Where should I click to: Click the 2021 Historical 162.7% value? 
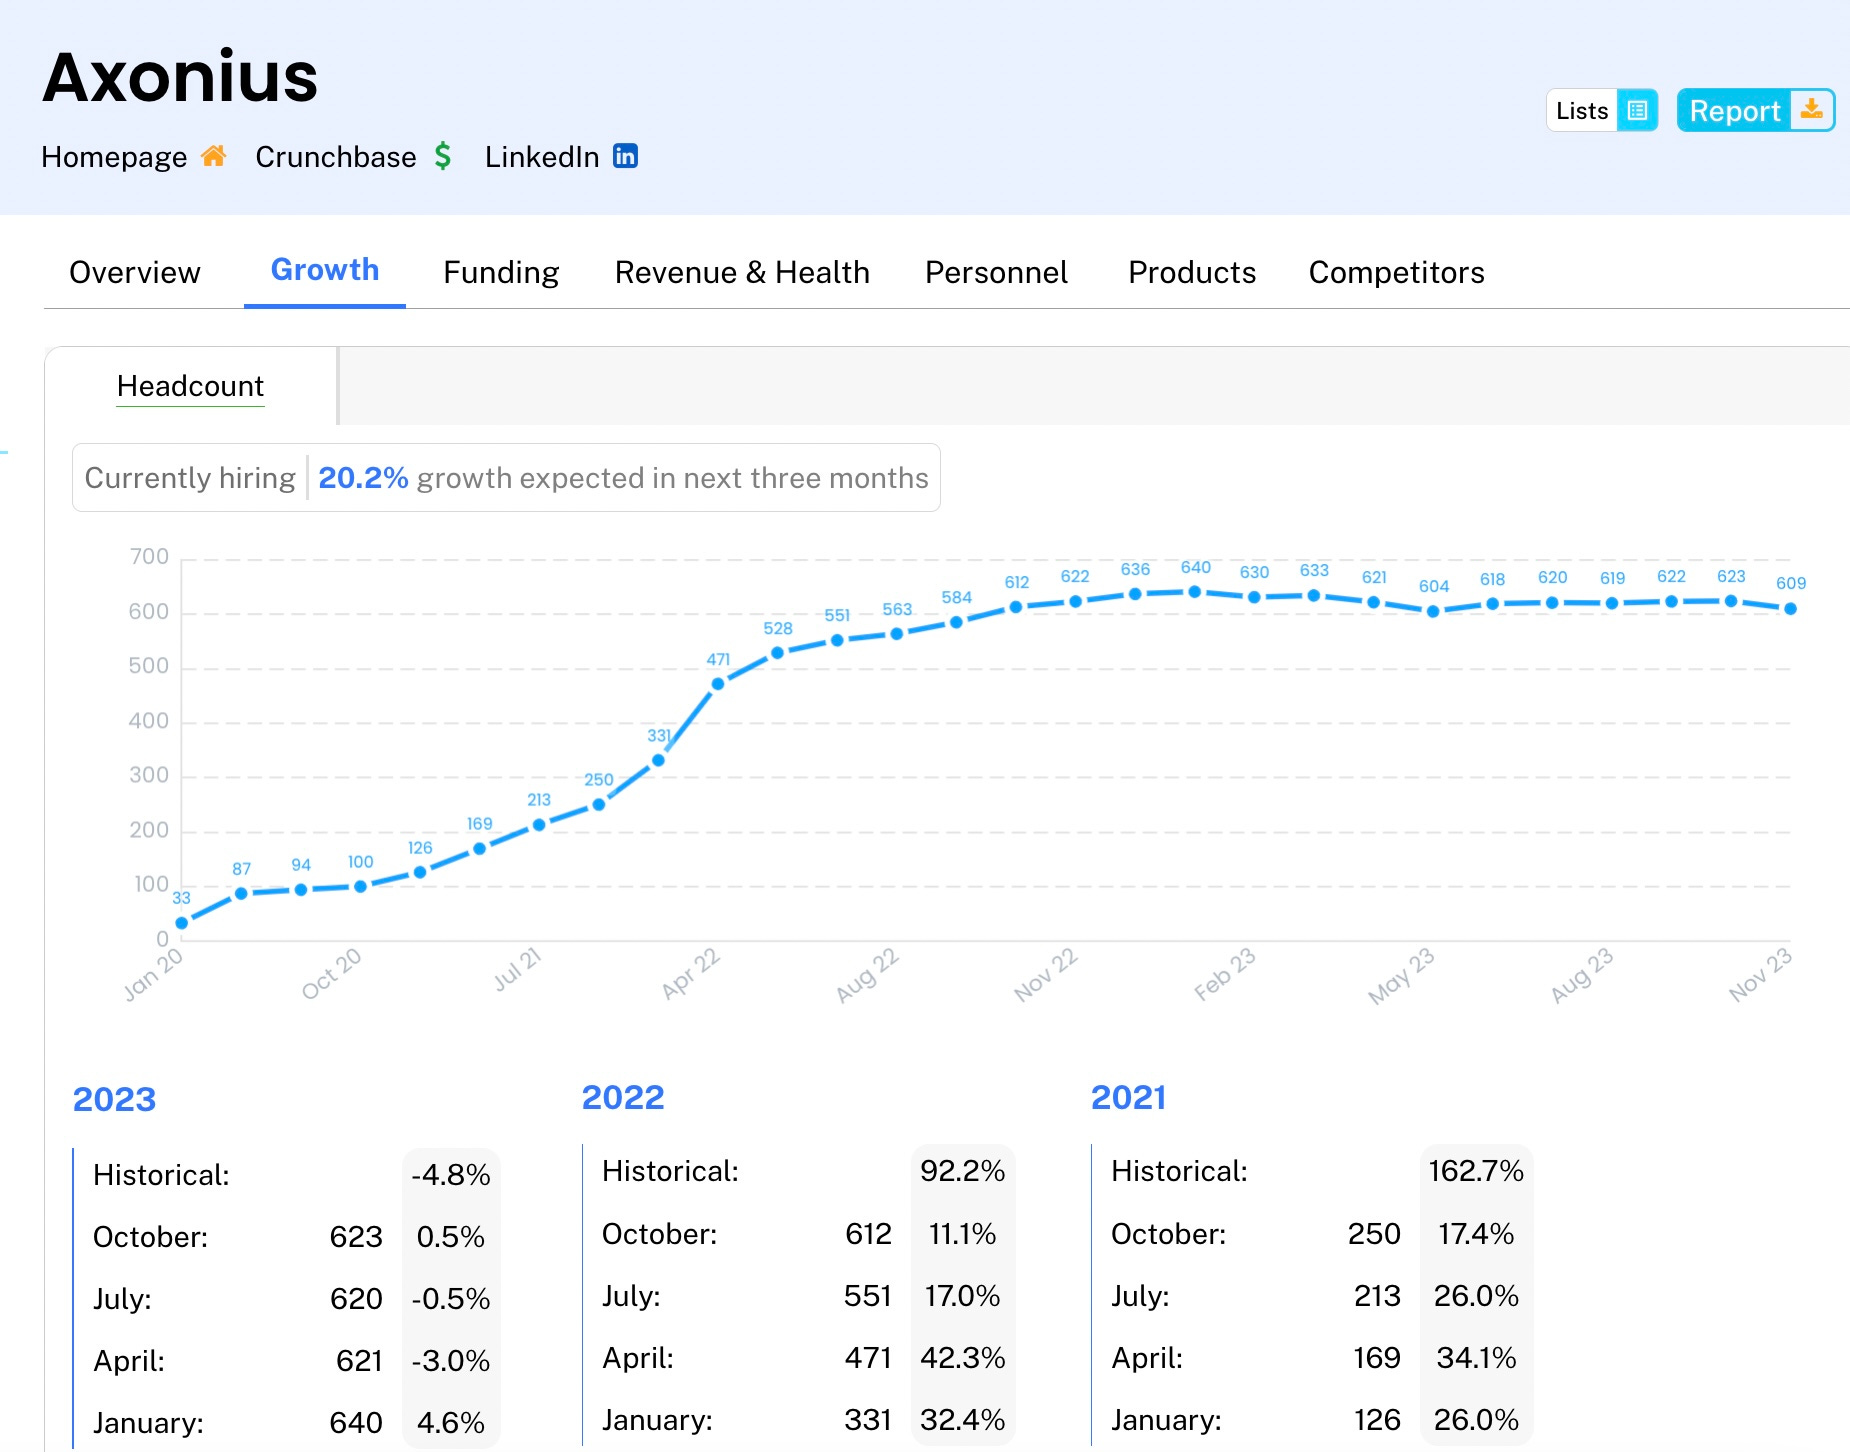coord(1476,1171)
